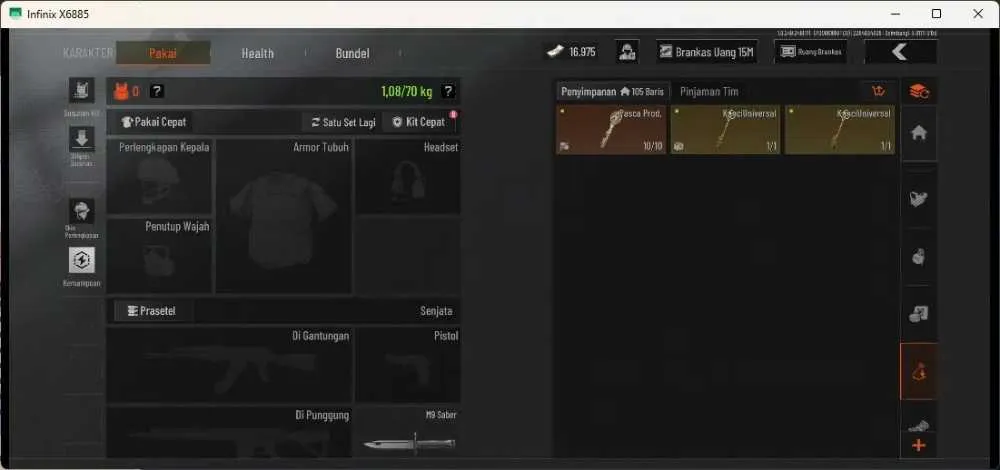
Task: Maximize the Infinix X6885 window
Action: (x=936, y=13)
